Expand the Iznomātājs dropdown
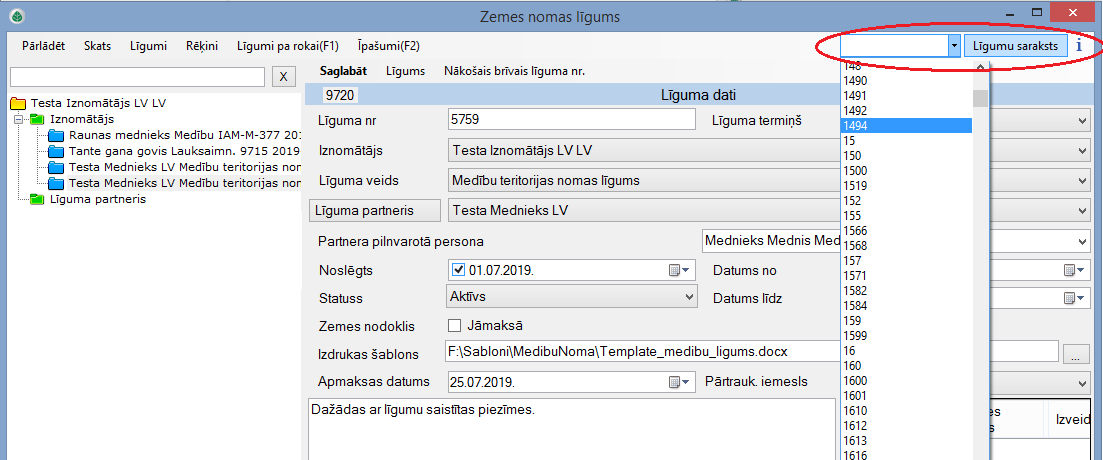The width and height of the screenshot is (1103, 460). [1083, 151]
